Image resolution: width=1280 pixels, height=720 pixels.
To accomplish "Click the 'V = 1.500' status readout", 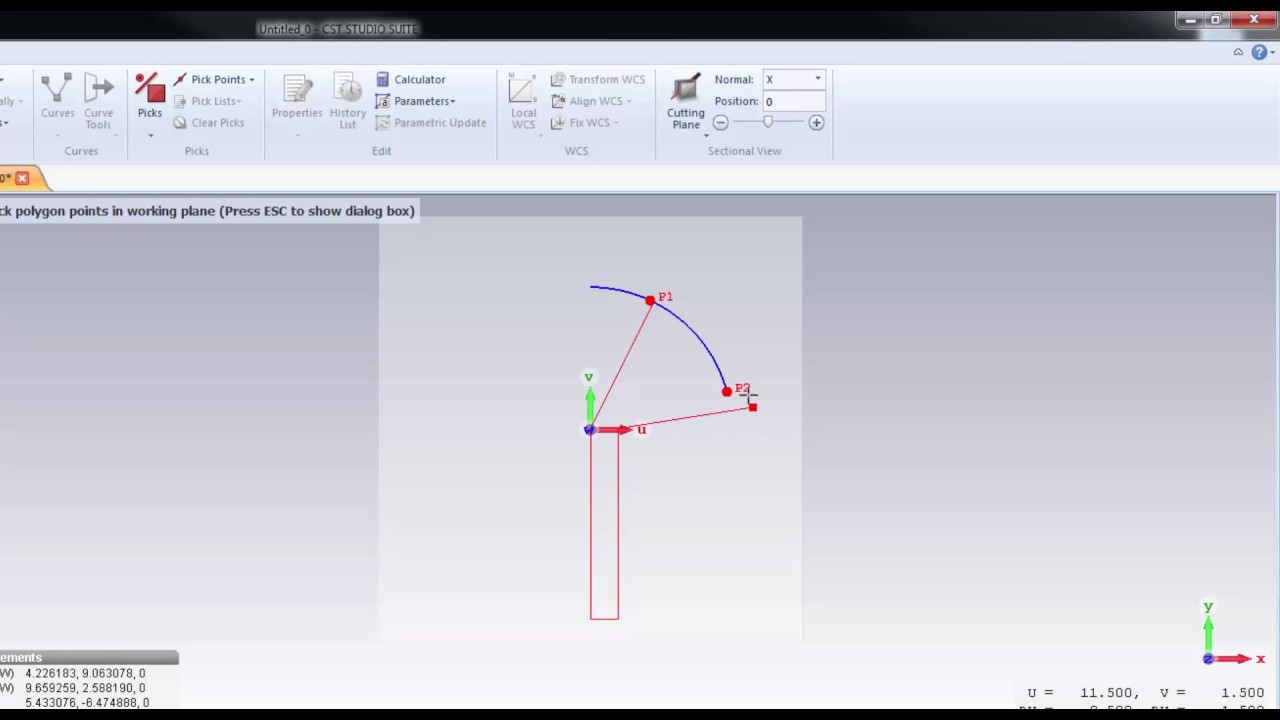I will (x=1212, y=693).
